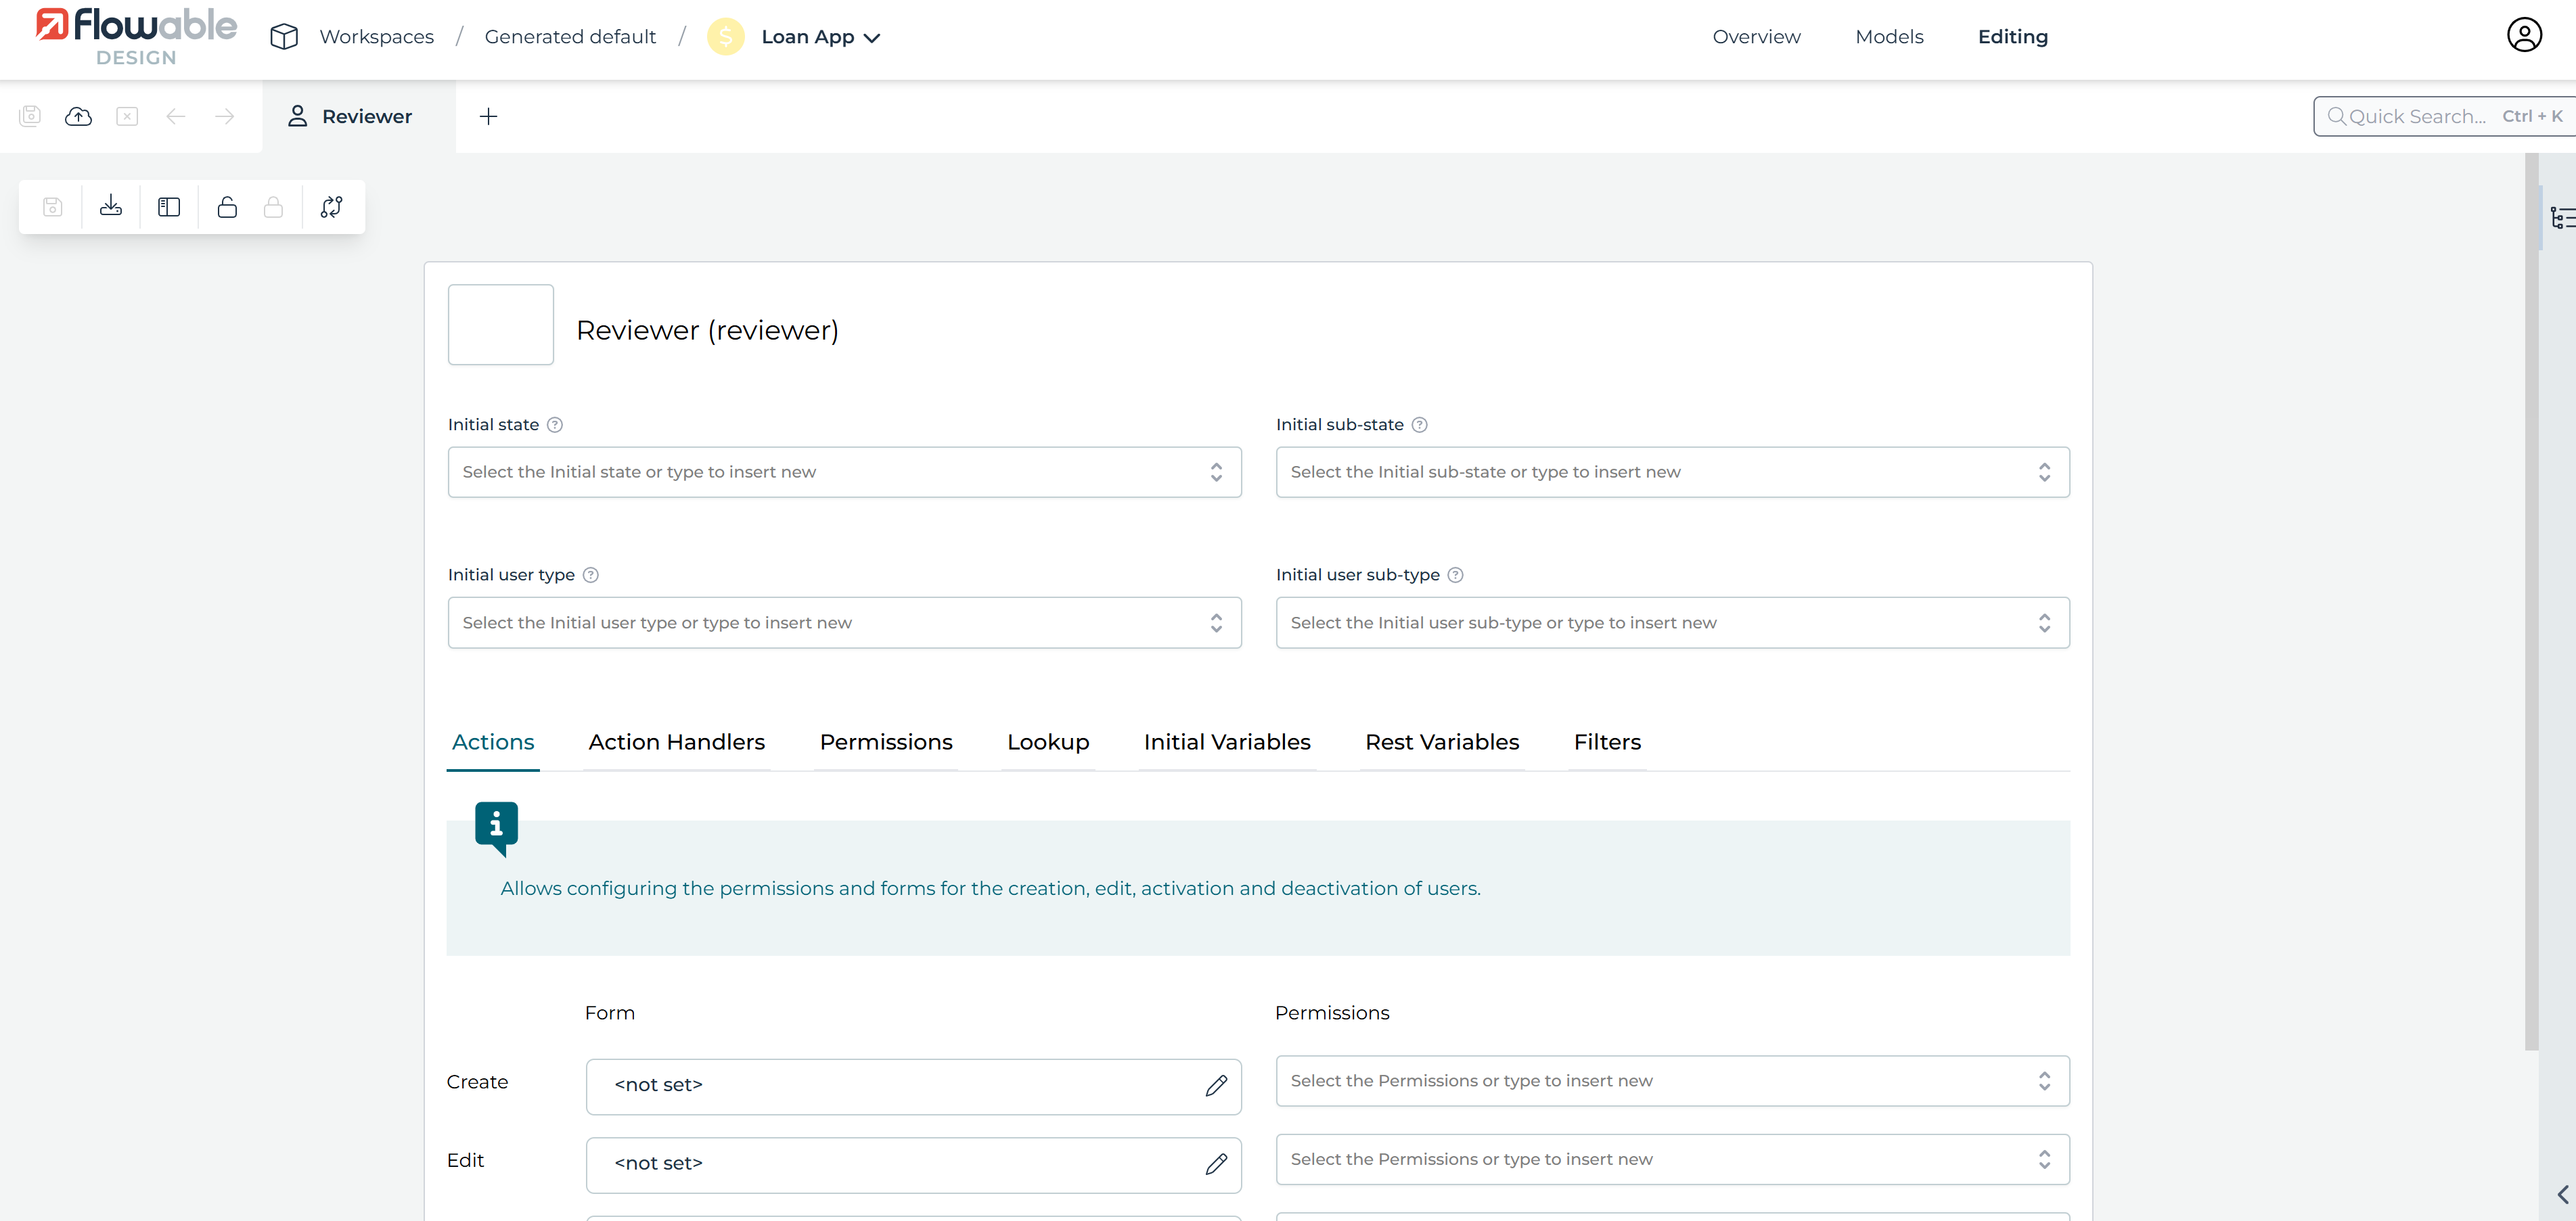Click the download model icon
This screenshot has height=1221, width=2576.
[x=111, y=207]
